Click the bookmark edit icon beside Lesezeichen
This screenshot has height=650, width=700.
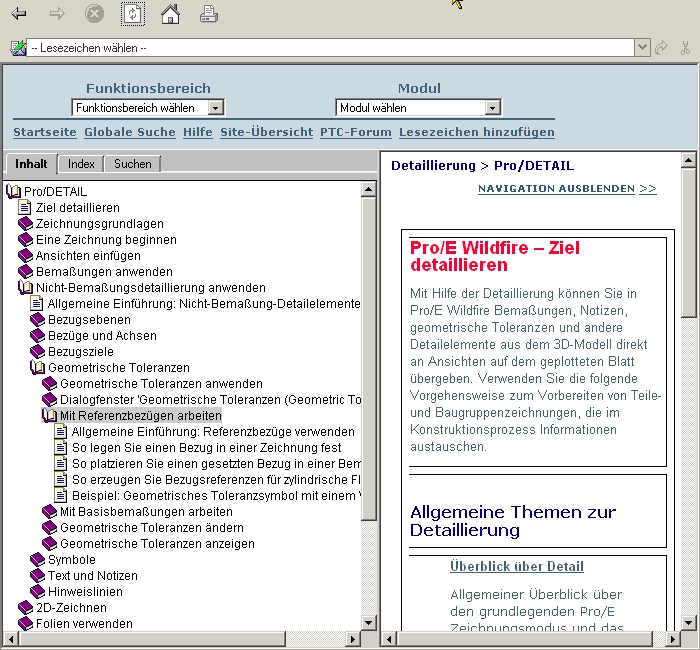[x=18, y=48]
